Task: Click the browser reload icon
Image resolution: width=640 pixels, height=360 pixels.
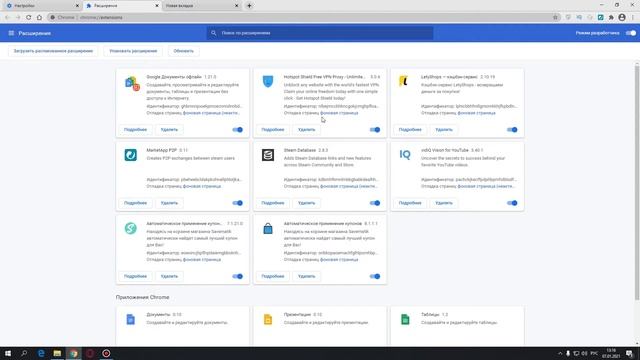Action: click(x=29, y=18)
